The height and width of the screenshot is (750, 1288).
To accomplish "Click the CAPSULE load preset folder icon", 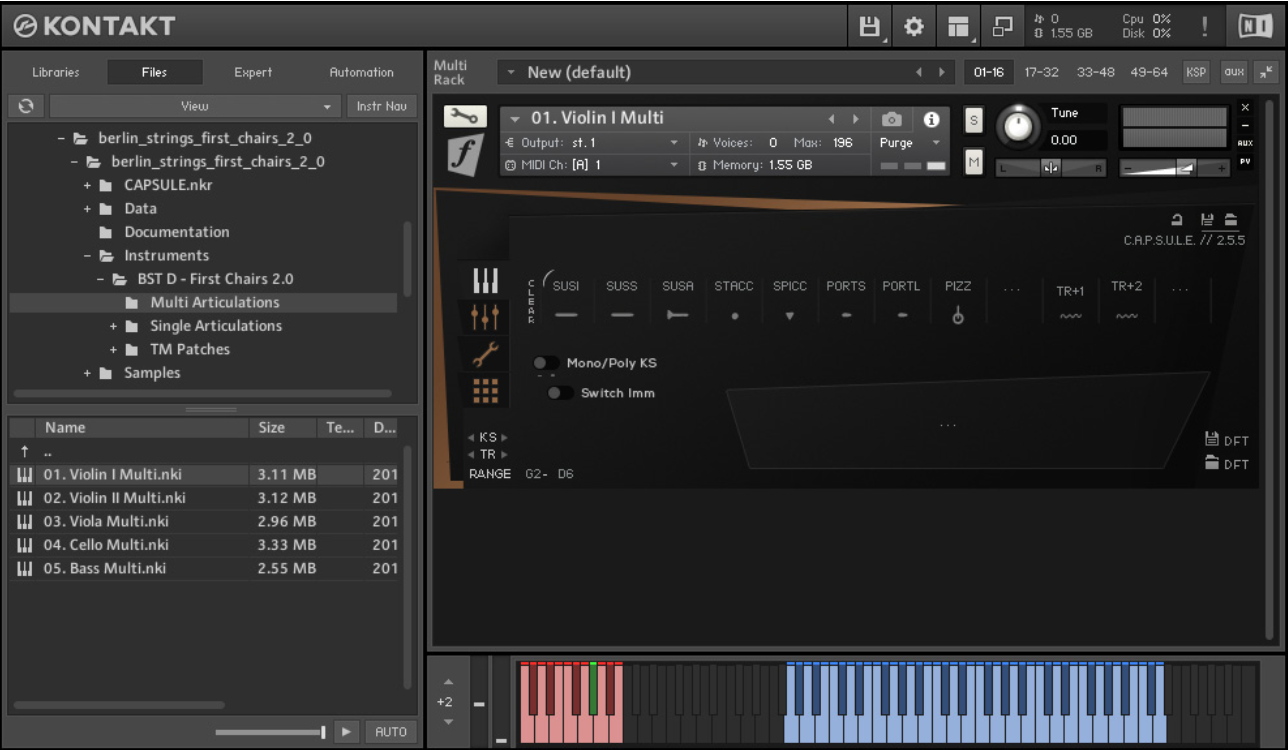I will click(x=1231, y=220).
